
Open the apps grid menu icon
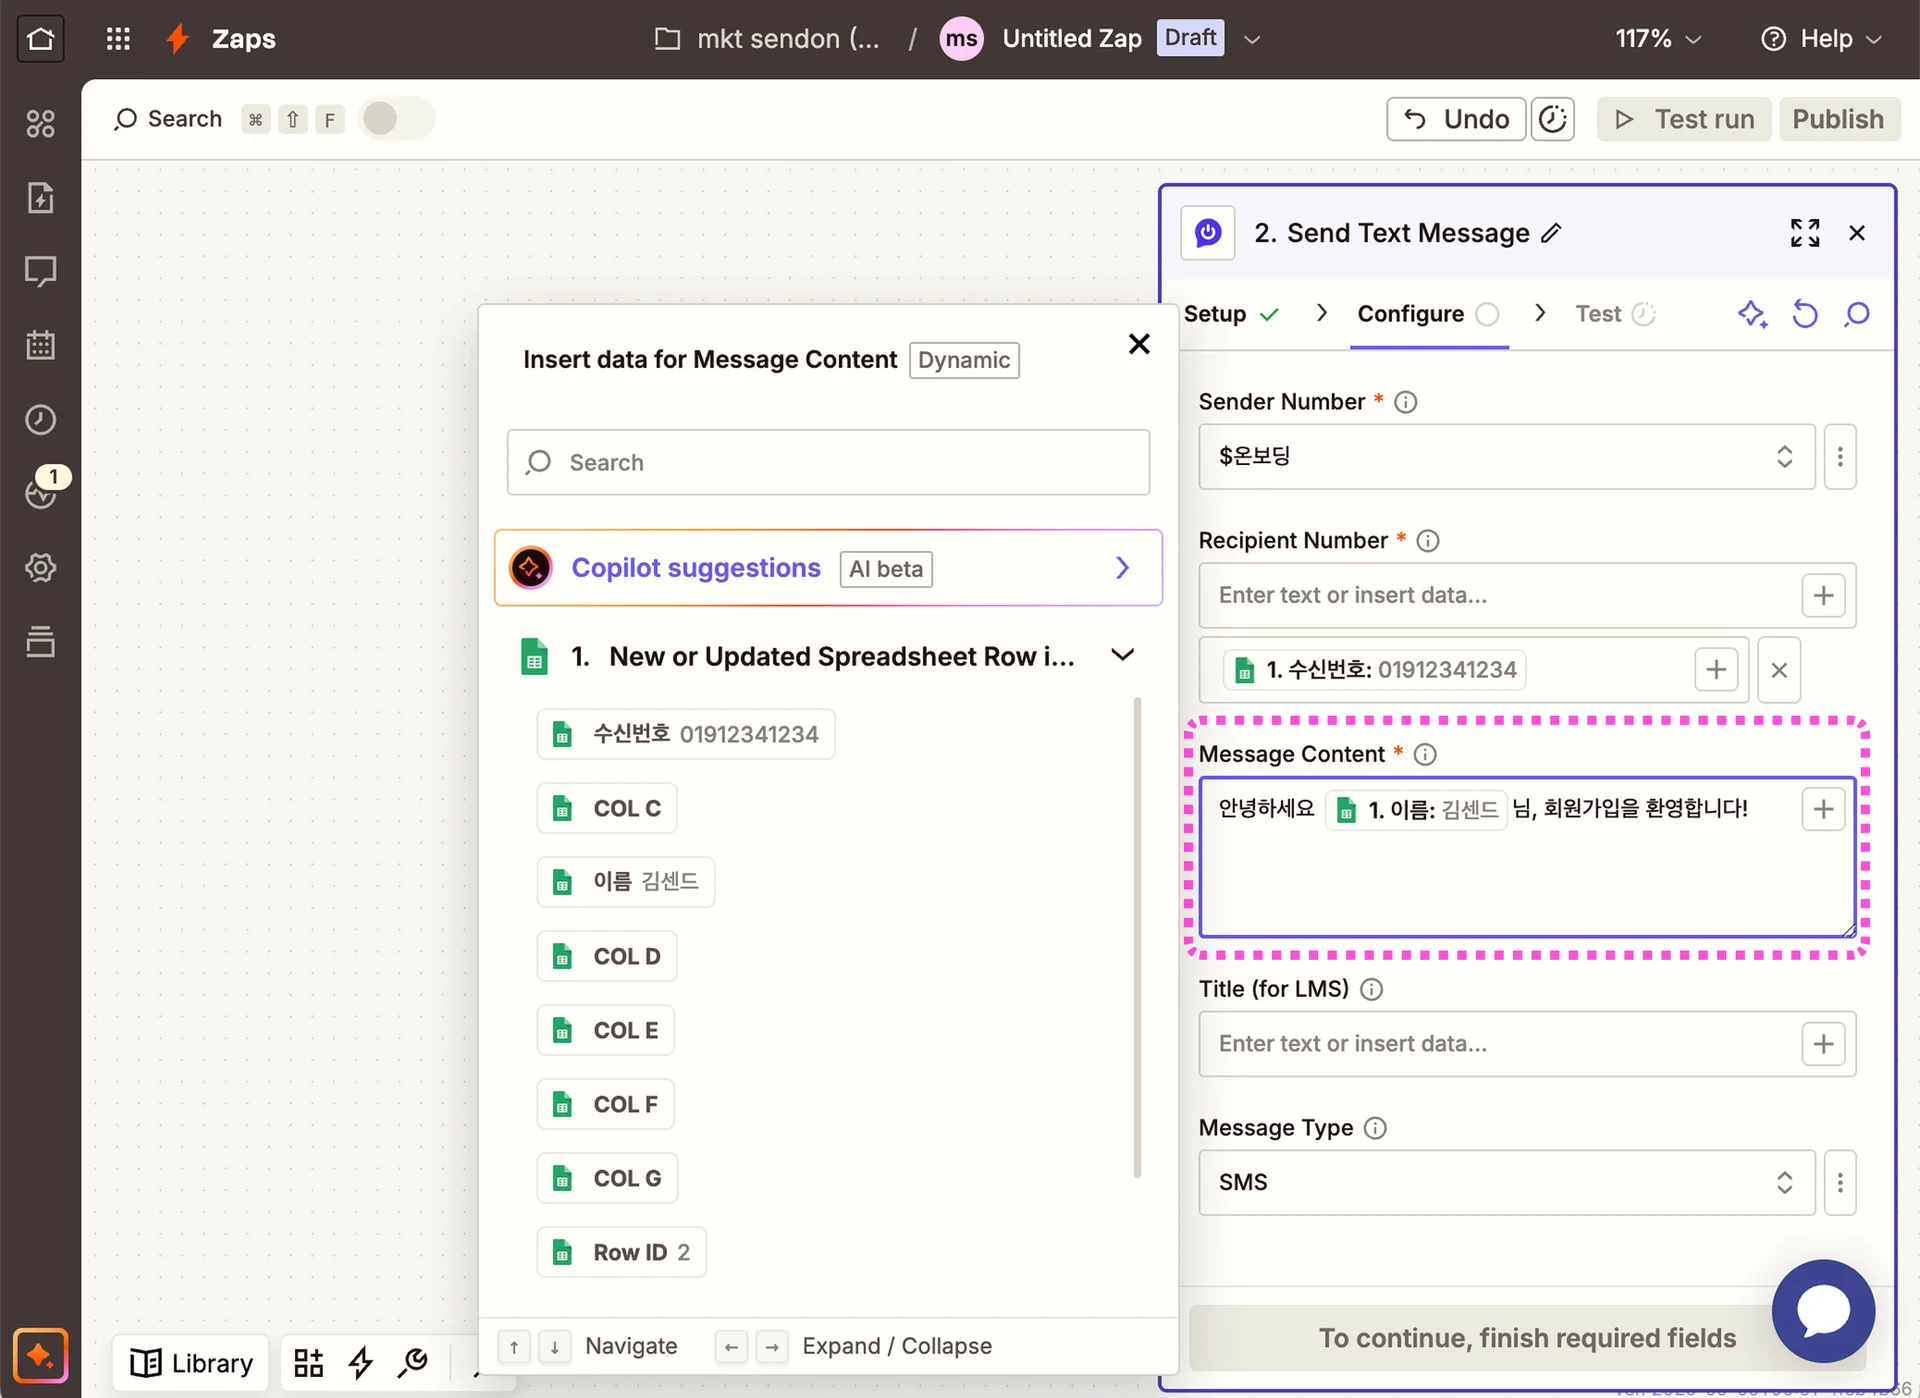[x=118, y=39]
